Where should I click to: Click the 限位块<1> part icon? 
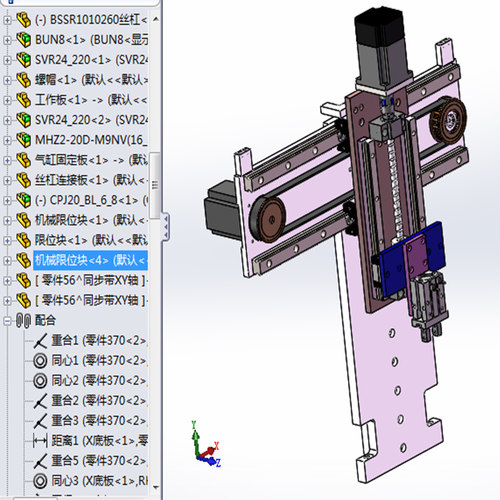click(x=23, y=240)
